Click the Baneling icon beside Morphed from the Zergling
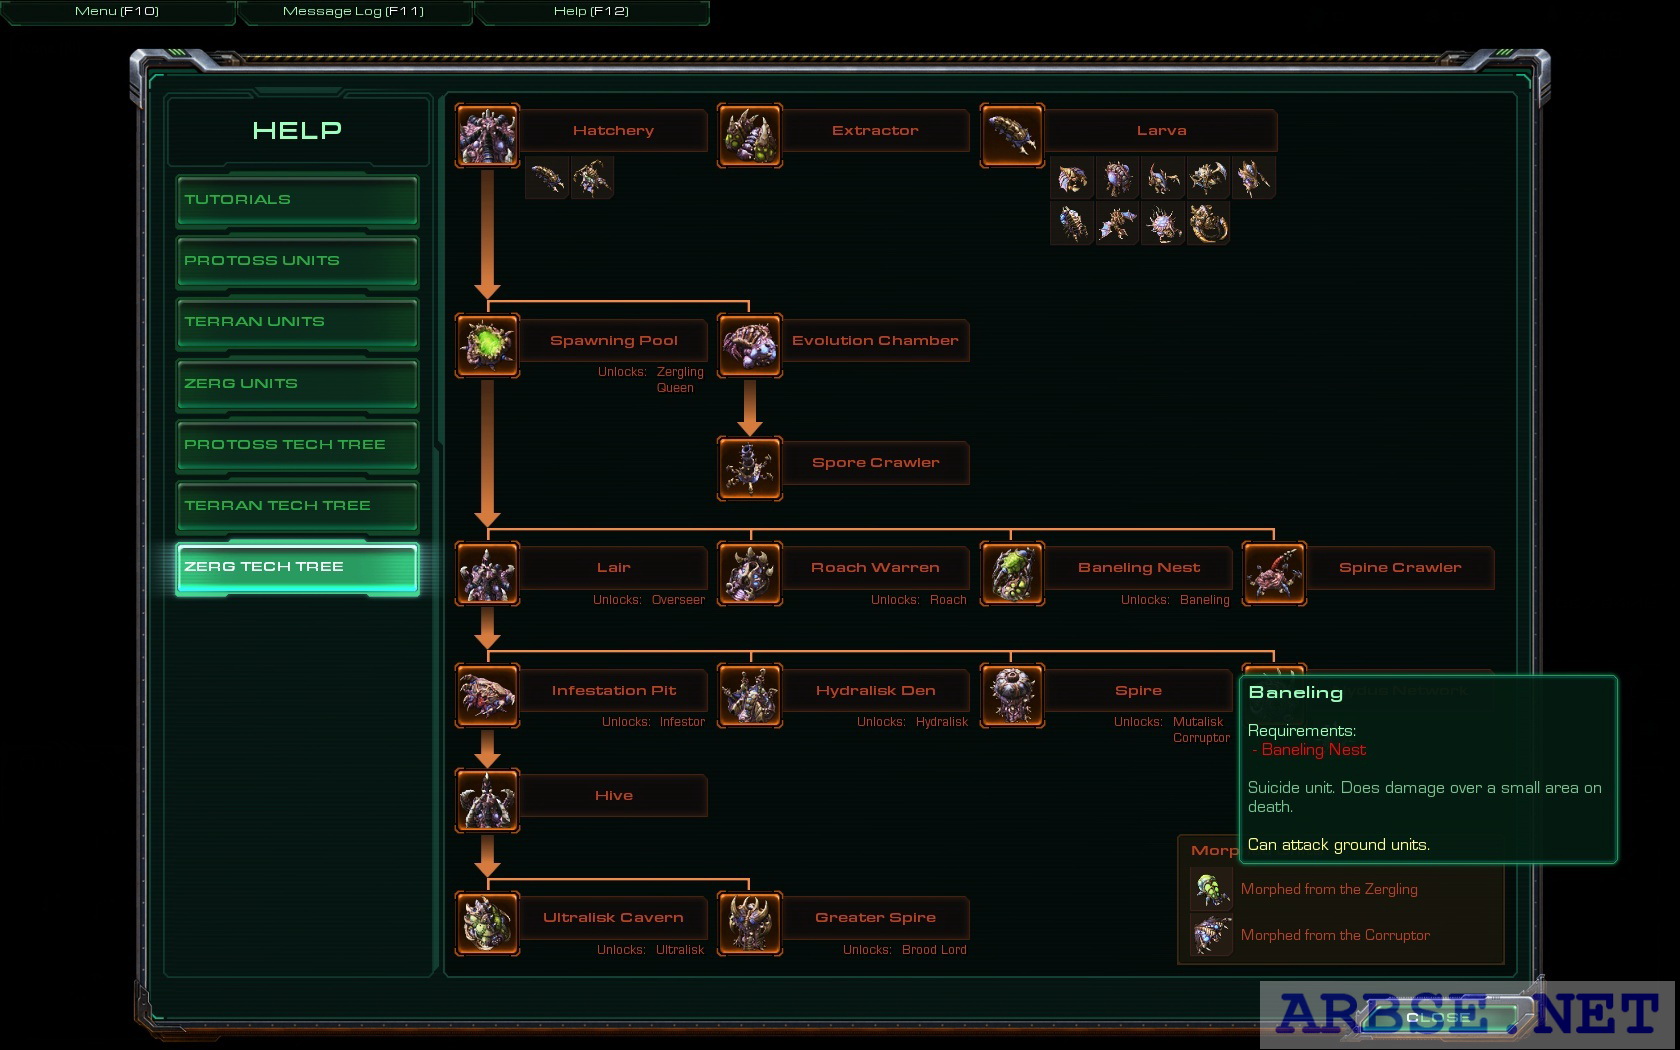This screenshot has width=1680, height=1050. pyautogui.click(x=1211, y=889)
